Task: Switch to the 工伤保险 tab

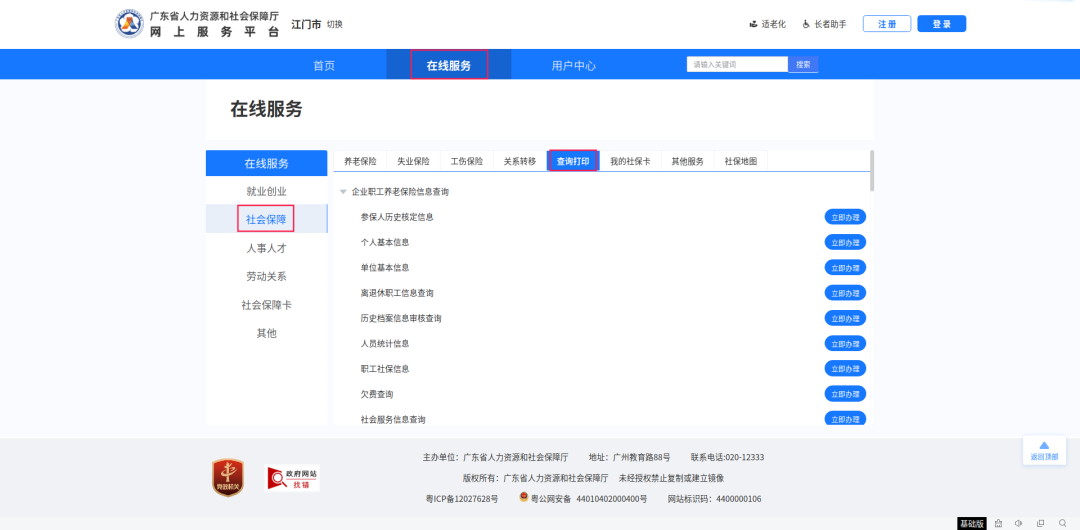Action: 466,161
